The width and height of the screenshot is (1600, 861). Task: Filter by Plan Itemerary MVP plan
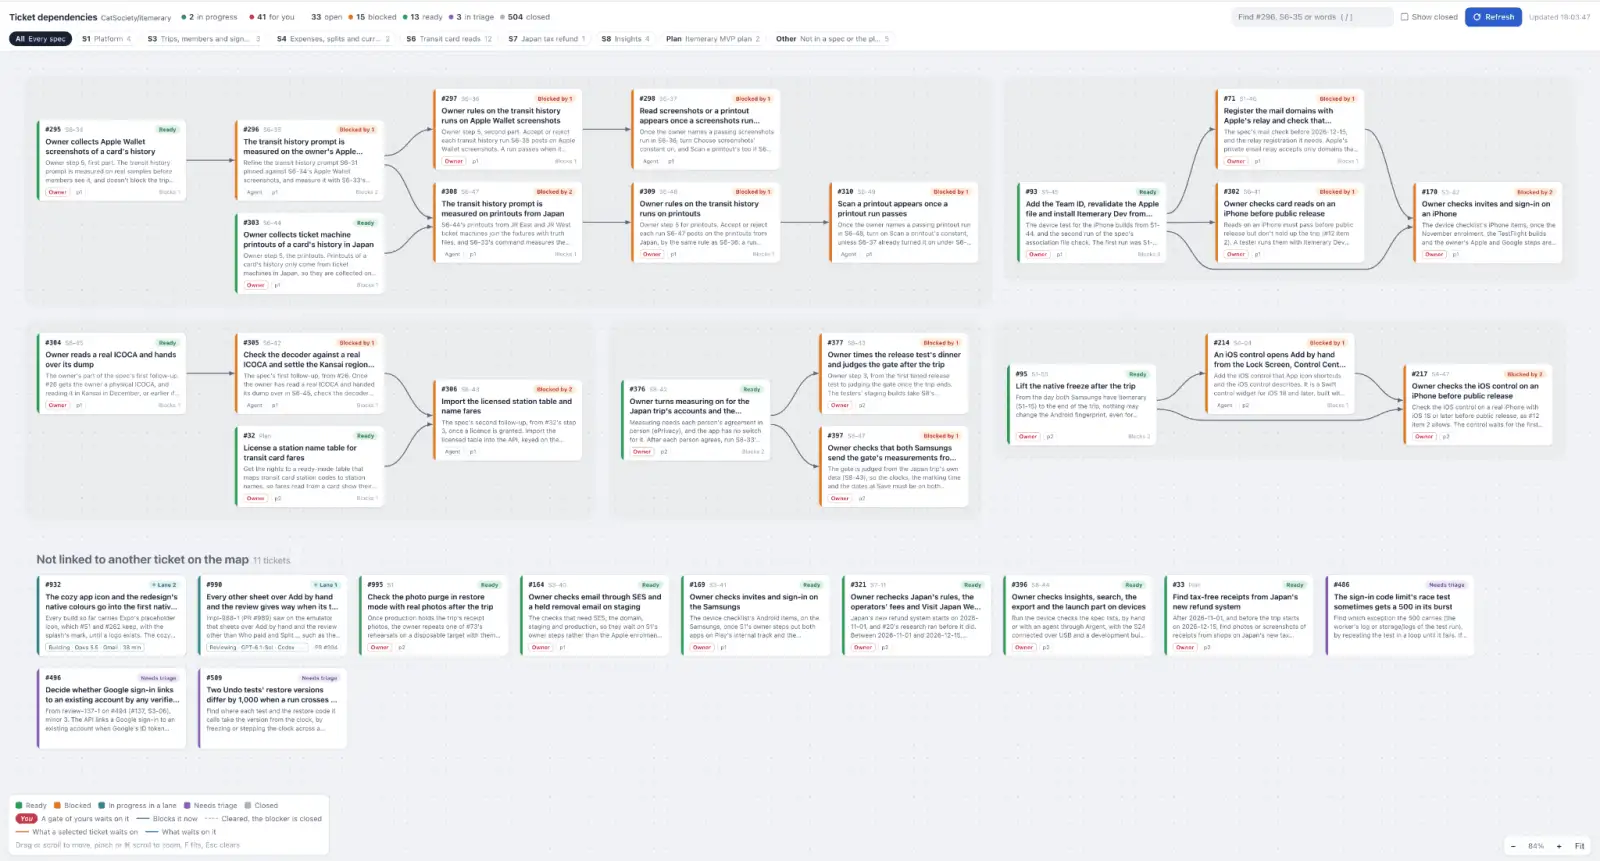713,39
